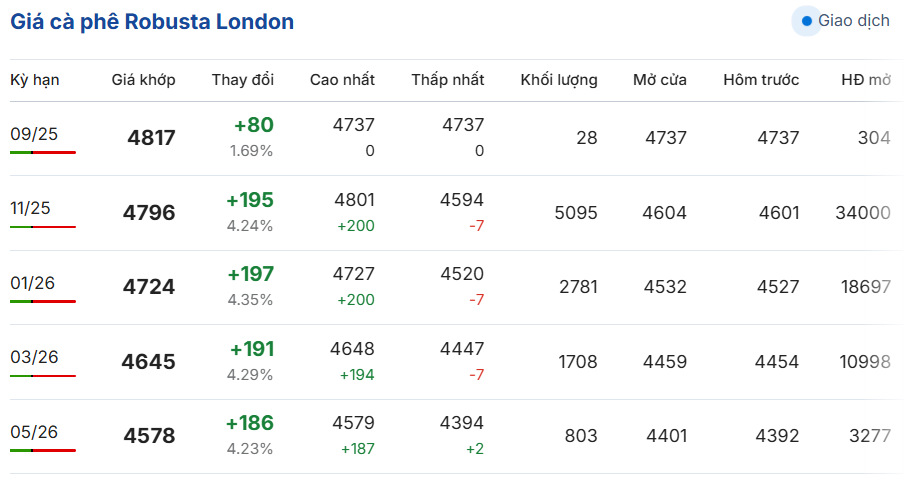912x480 pixels.
Task: Click the Giao dịch status label
Action: (854, 20)
